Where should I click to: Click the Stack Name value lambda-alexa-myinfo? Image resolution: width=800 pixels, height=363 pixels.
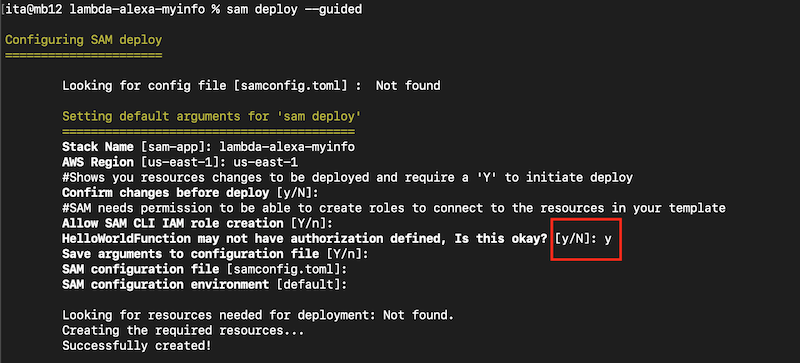pyautogui.click(x=287, y=147)
